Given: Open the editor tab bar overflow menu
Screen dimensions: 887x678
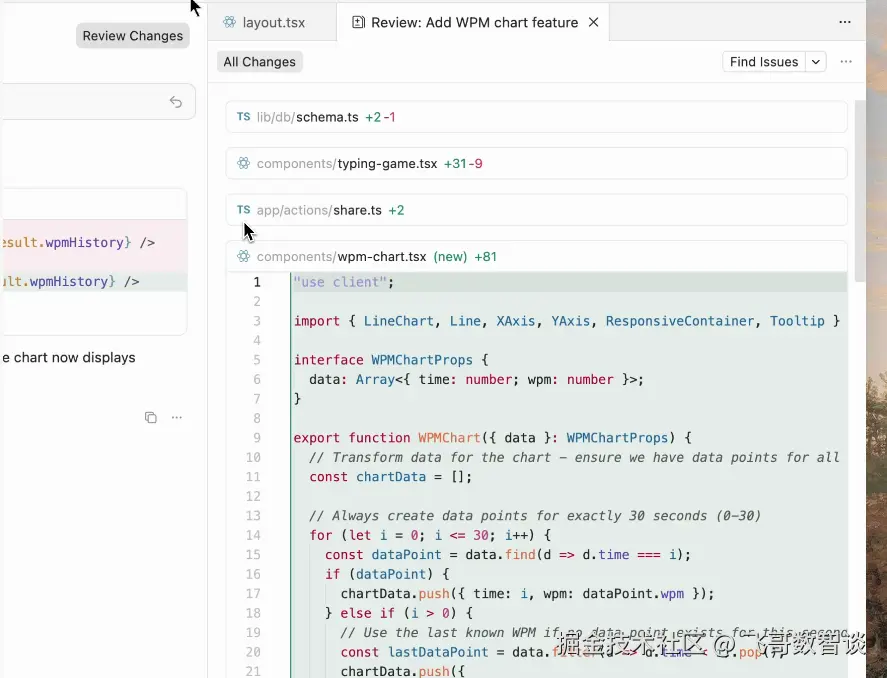Looking at the screenshot, I should [x=846, y=22].
